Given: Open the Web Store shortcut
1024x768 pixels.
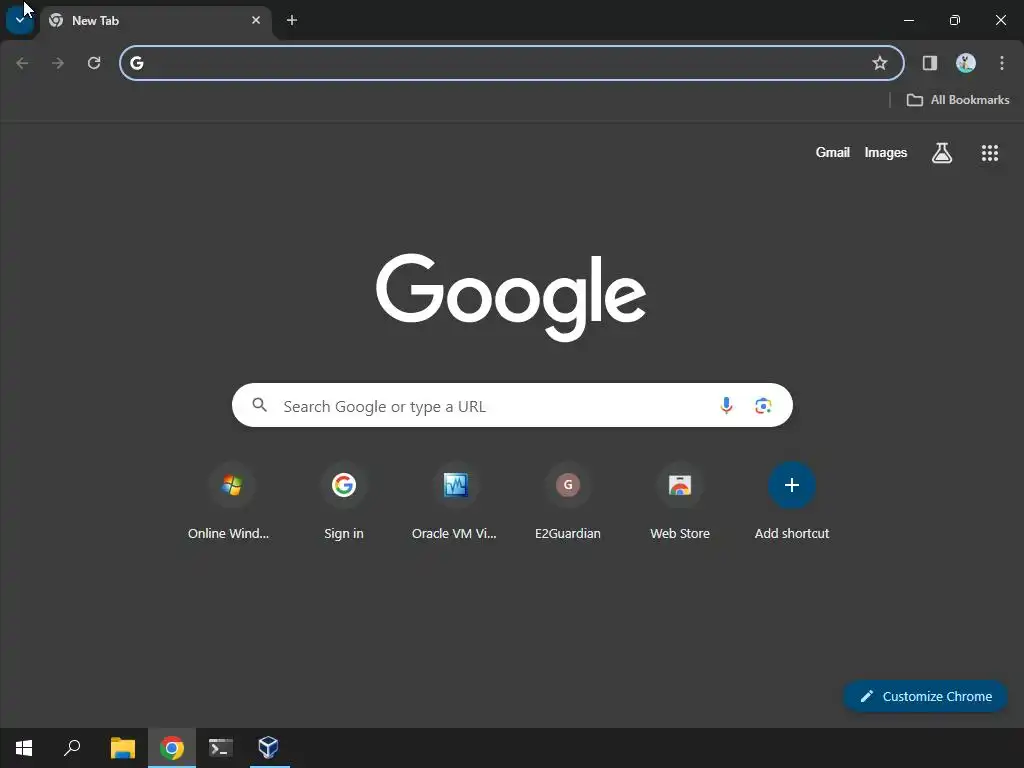Looking at the screenshot, I should pyautogui.click(x=680, y=503).
